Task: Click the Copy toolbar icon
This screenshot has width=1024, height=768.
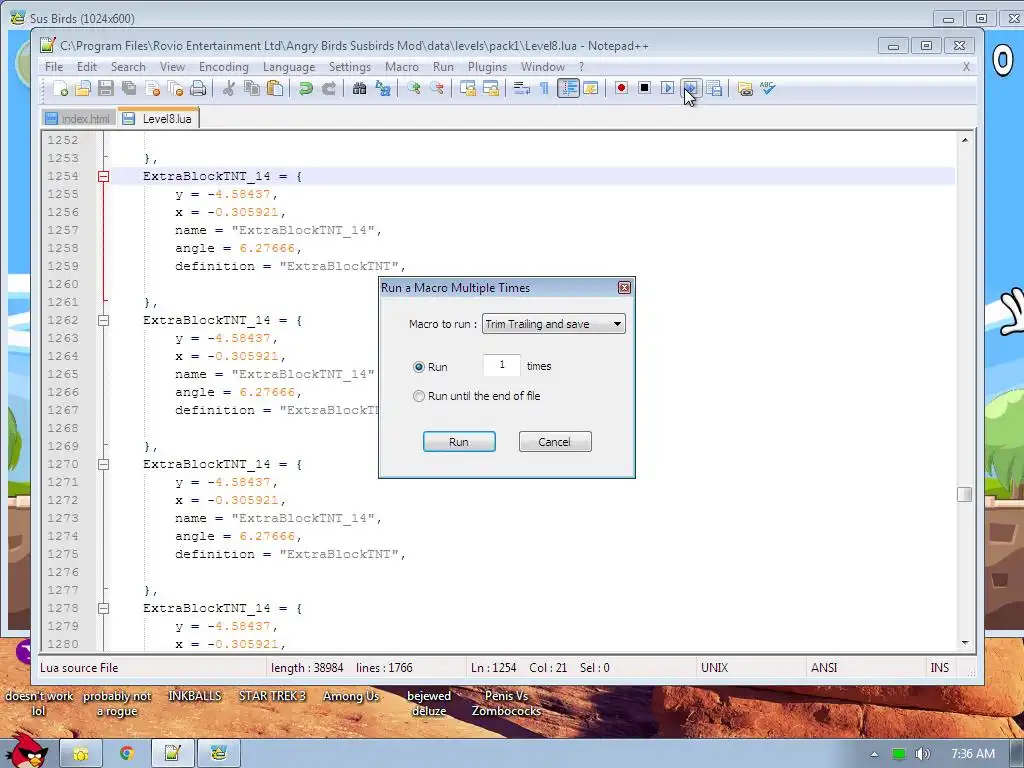Action: coord(251,88)
